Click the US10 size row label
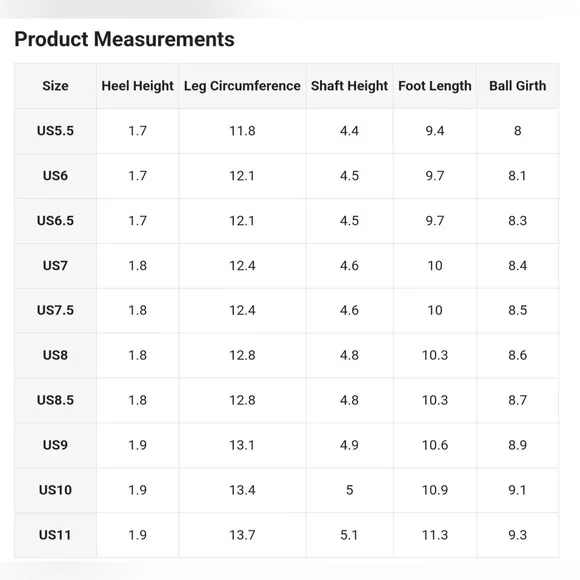 point(55,490)
